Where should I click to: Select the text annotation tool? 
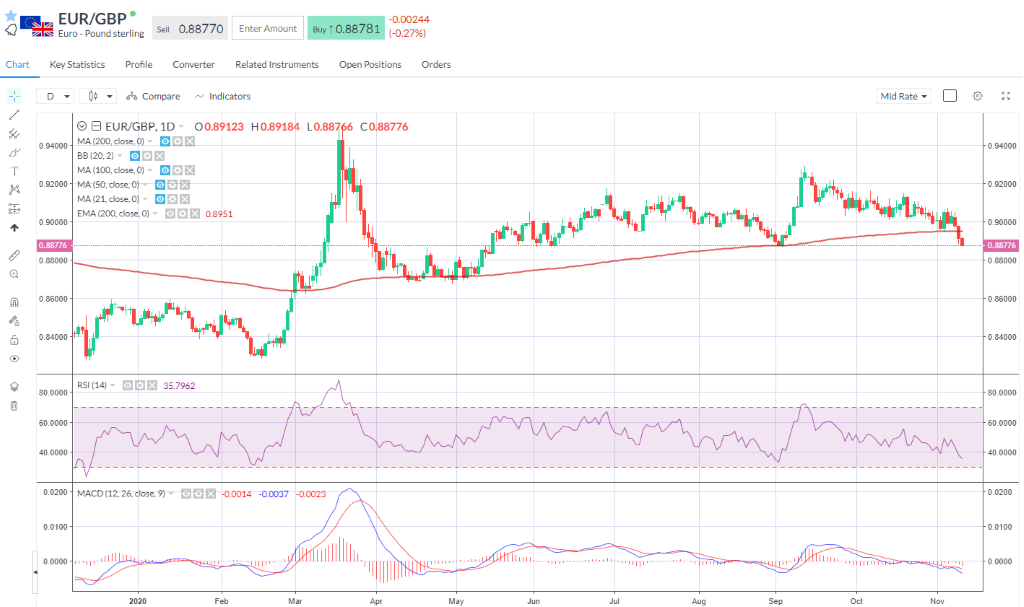point(14,171)
